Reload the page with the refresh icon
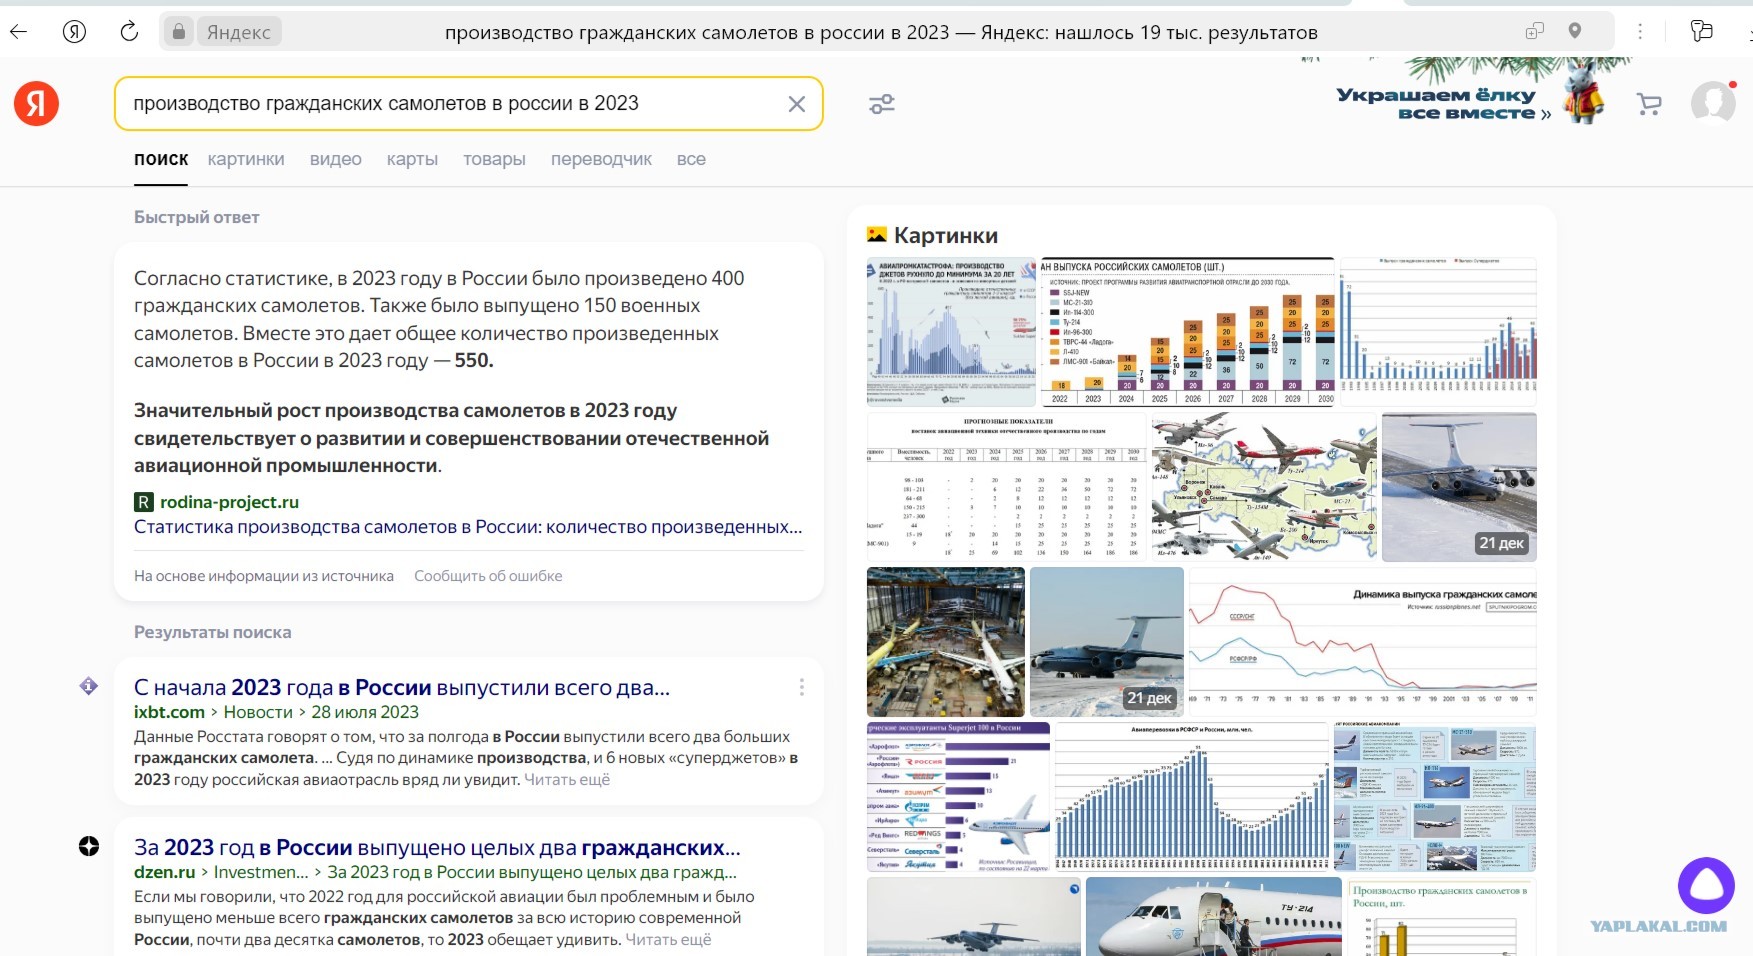The image size is (1753, 956). [x=129, y=32]
